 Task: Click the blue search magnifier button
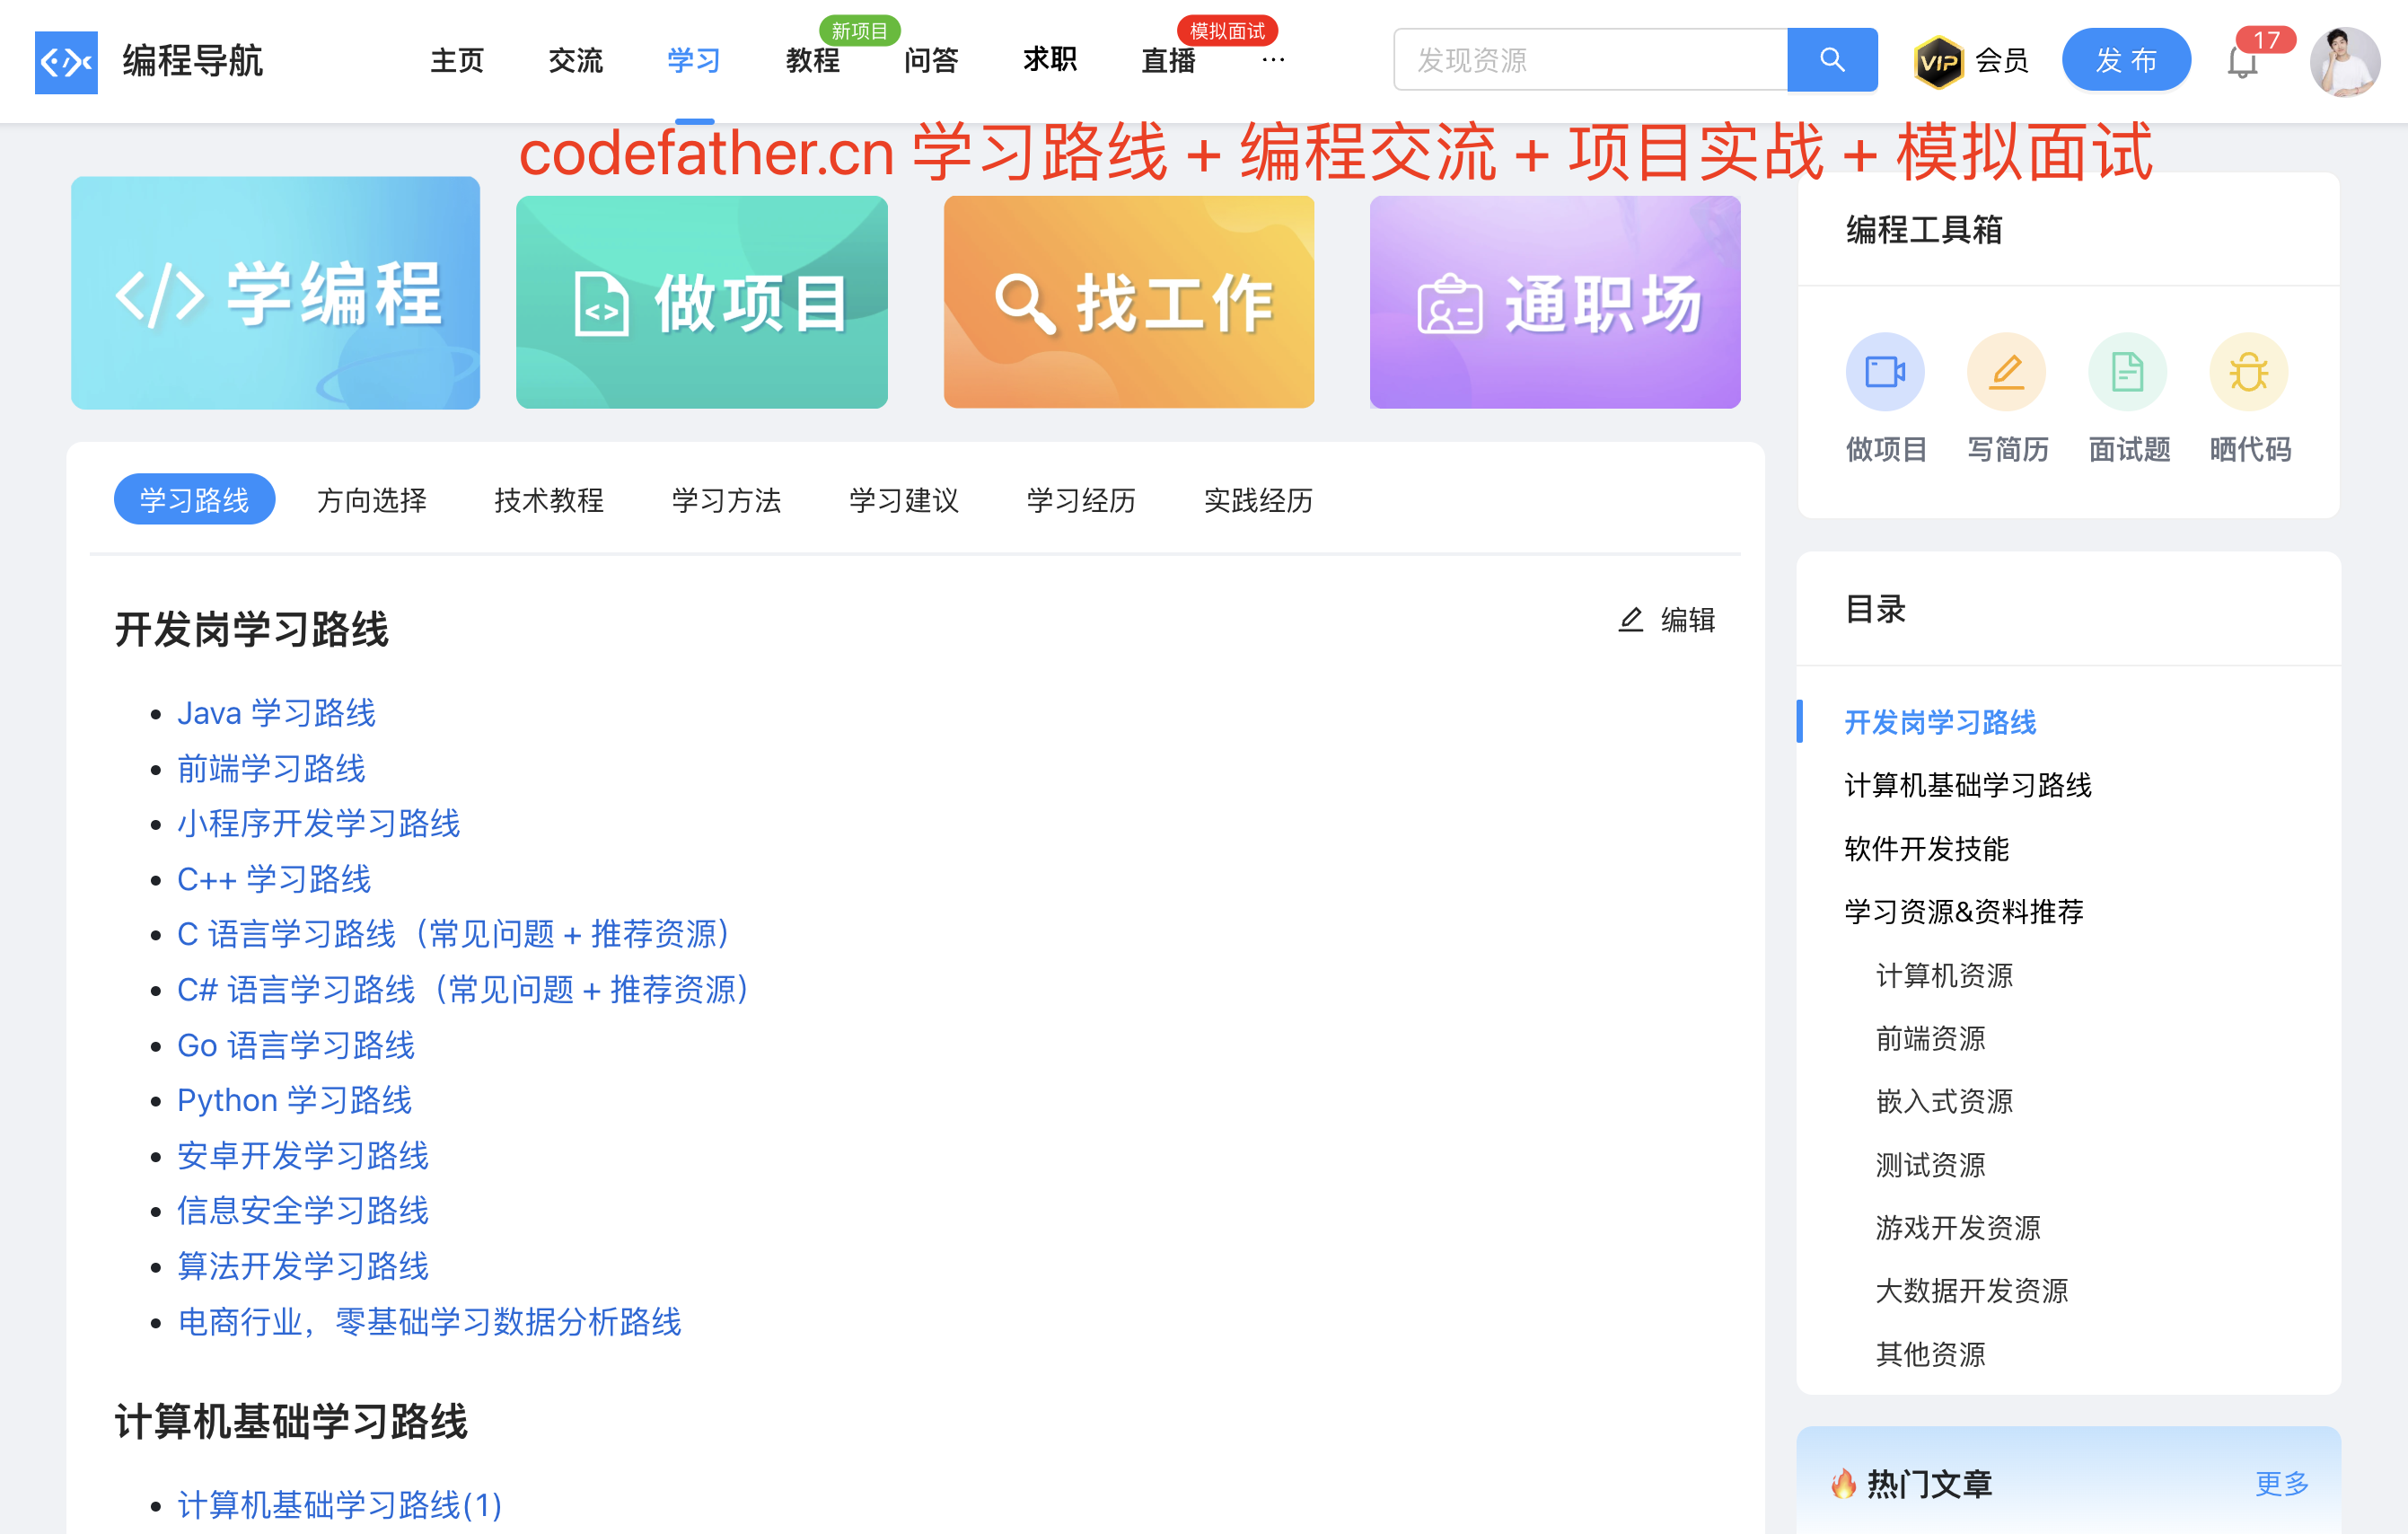1831,60
